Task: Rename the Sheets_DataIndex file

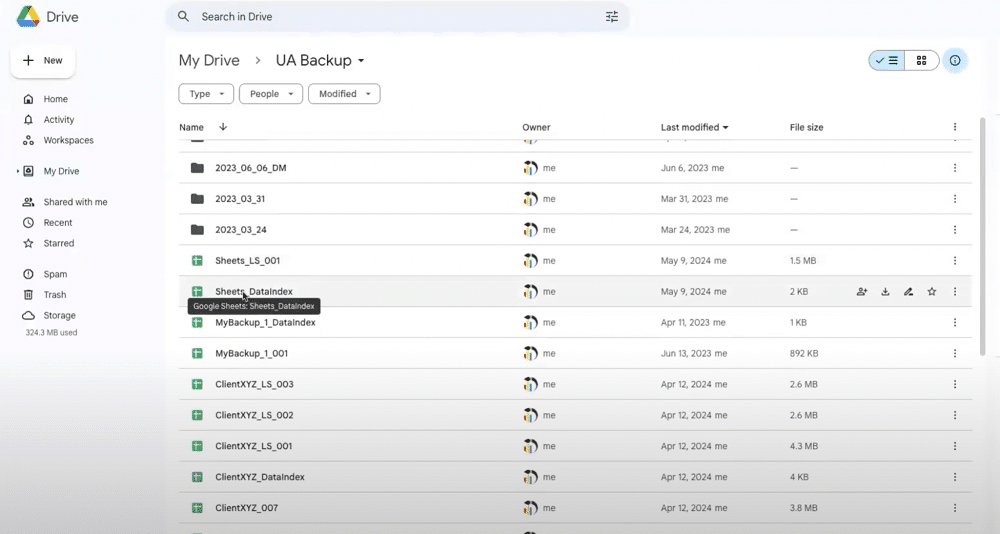Action: pos(908,292)
